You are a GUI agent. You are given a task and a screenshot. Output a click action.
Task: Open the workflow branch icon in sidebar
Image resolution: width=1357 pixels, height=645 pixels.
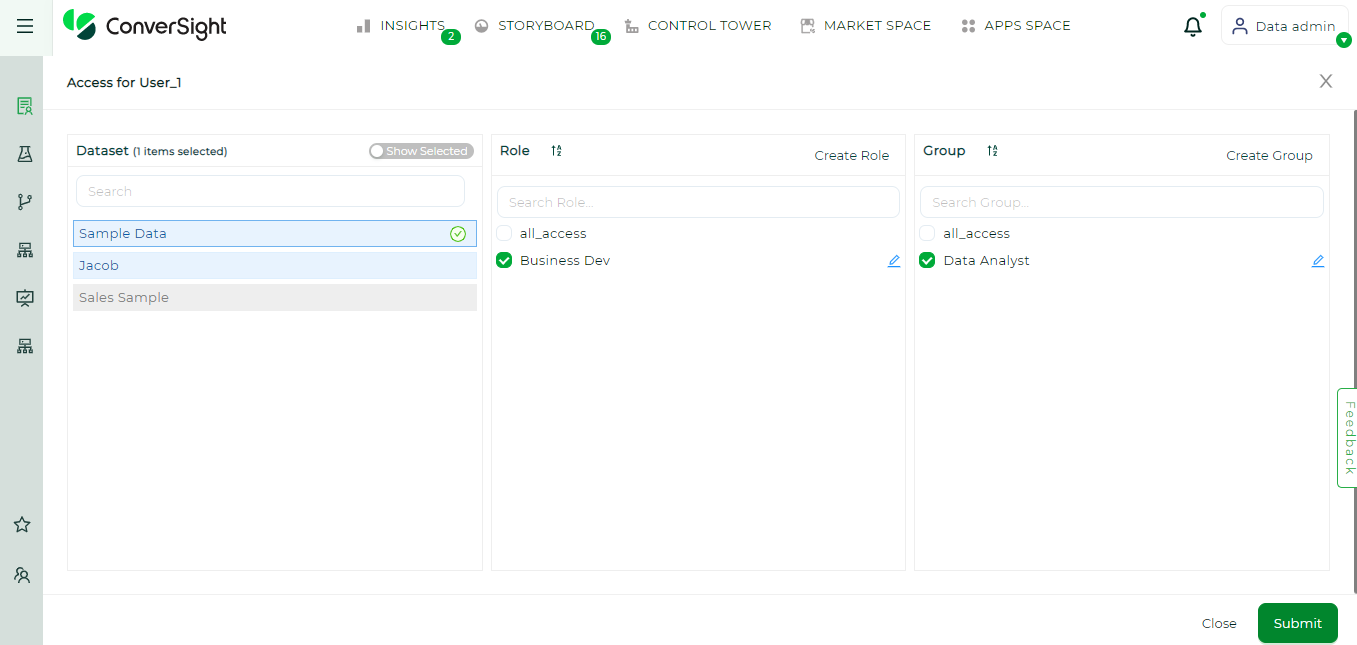coord(24,201)
